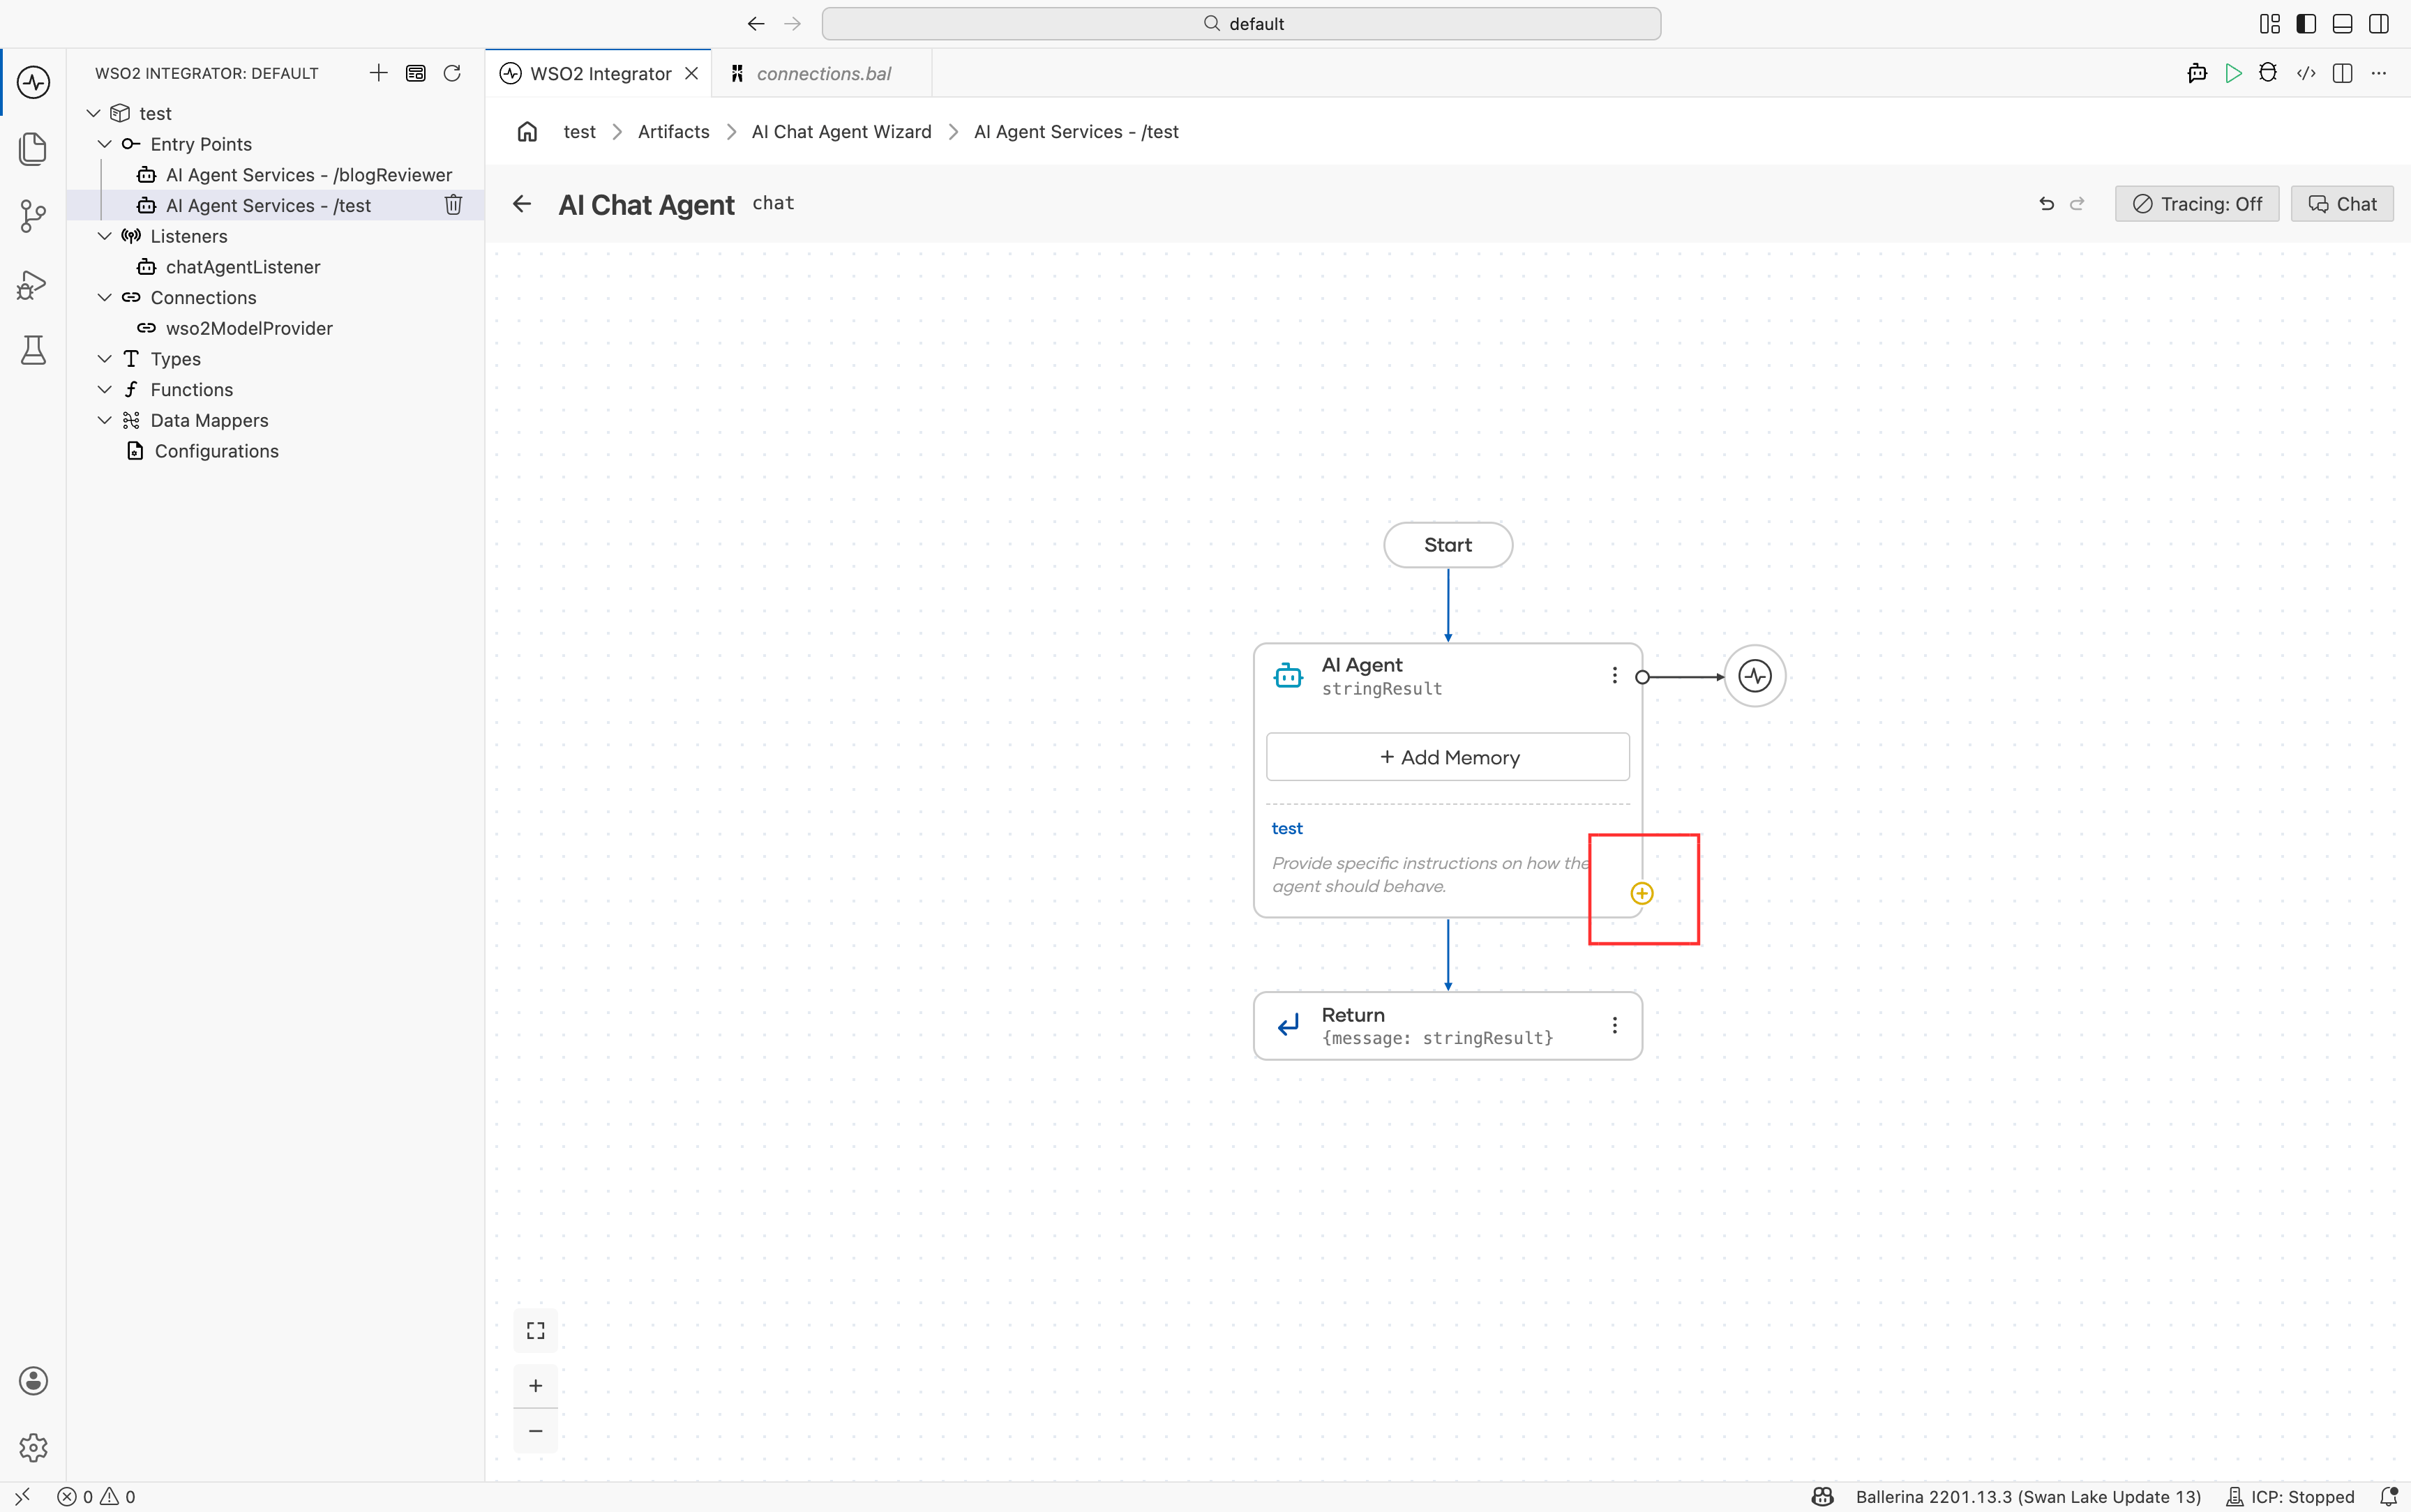Toggle the secondary side bar visibility
This screenshot has height=1512, width=2411.
pyautogui.click(x=2379, y=24)
